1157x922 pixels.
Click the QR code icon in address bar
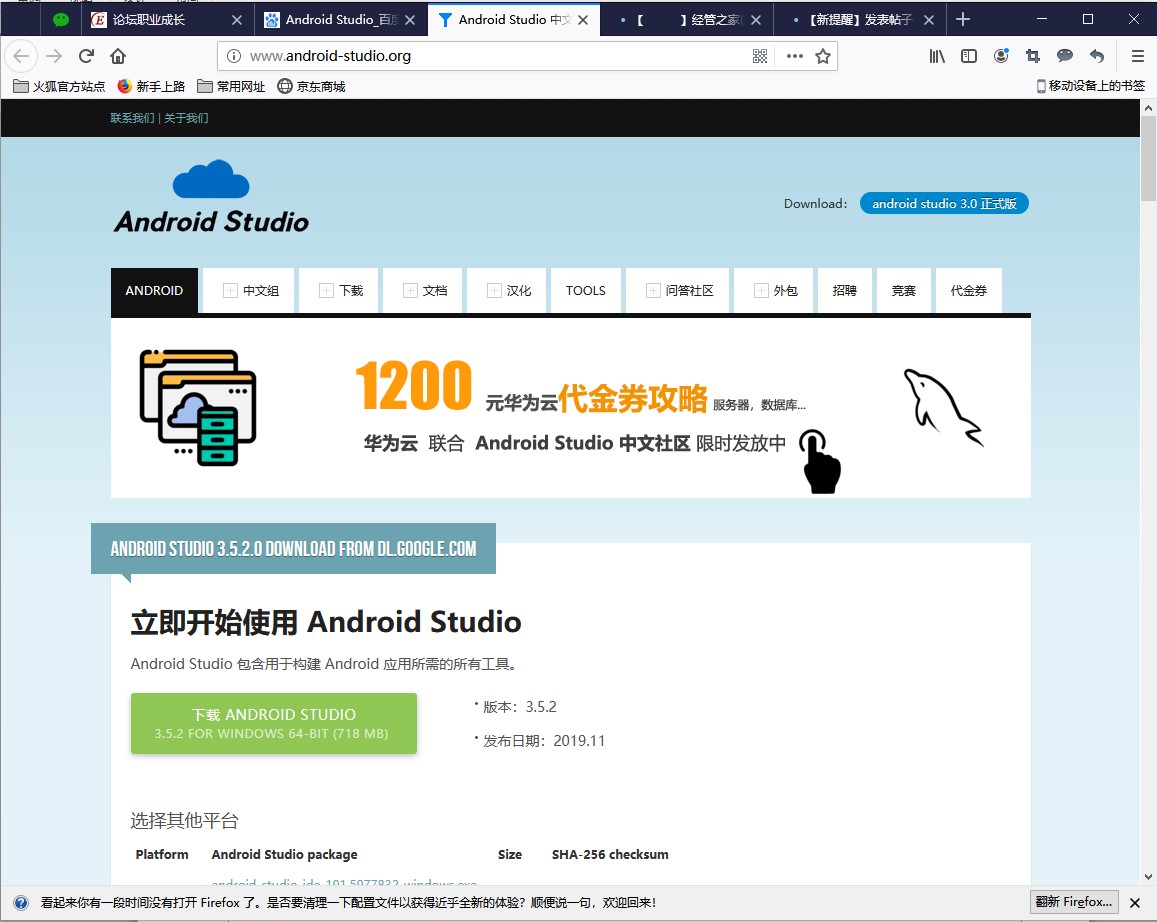(760, 56)
